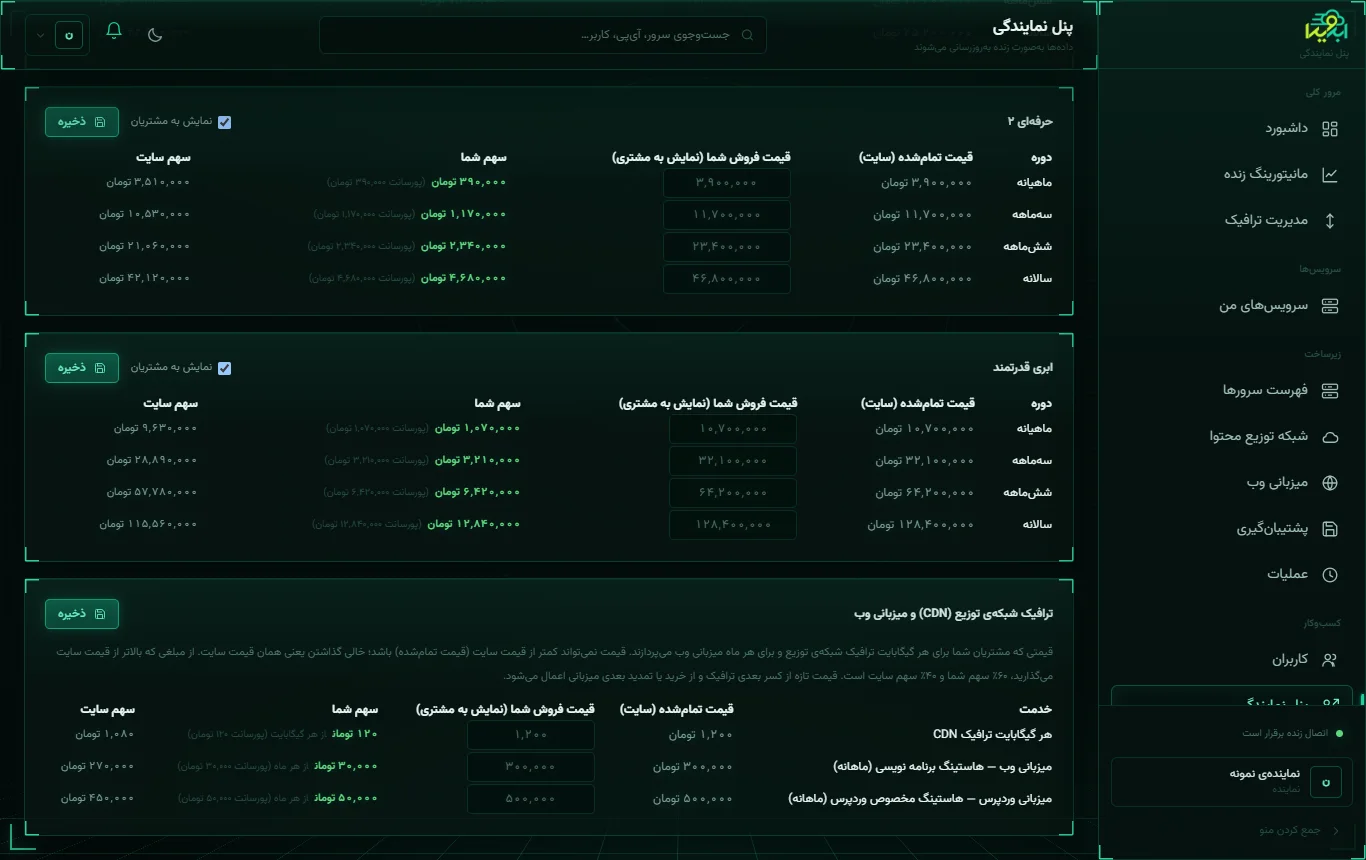
Task: Open شبکه توزیع محتوا cloud icon
Action: pos(1329,437)
